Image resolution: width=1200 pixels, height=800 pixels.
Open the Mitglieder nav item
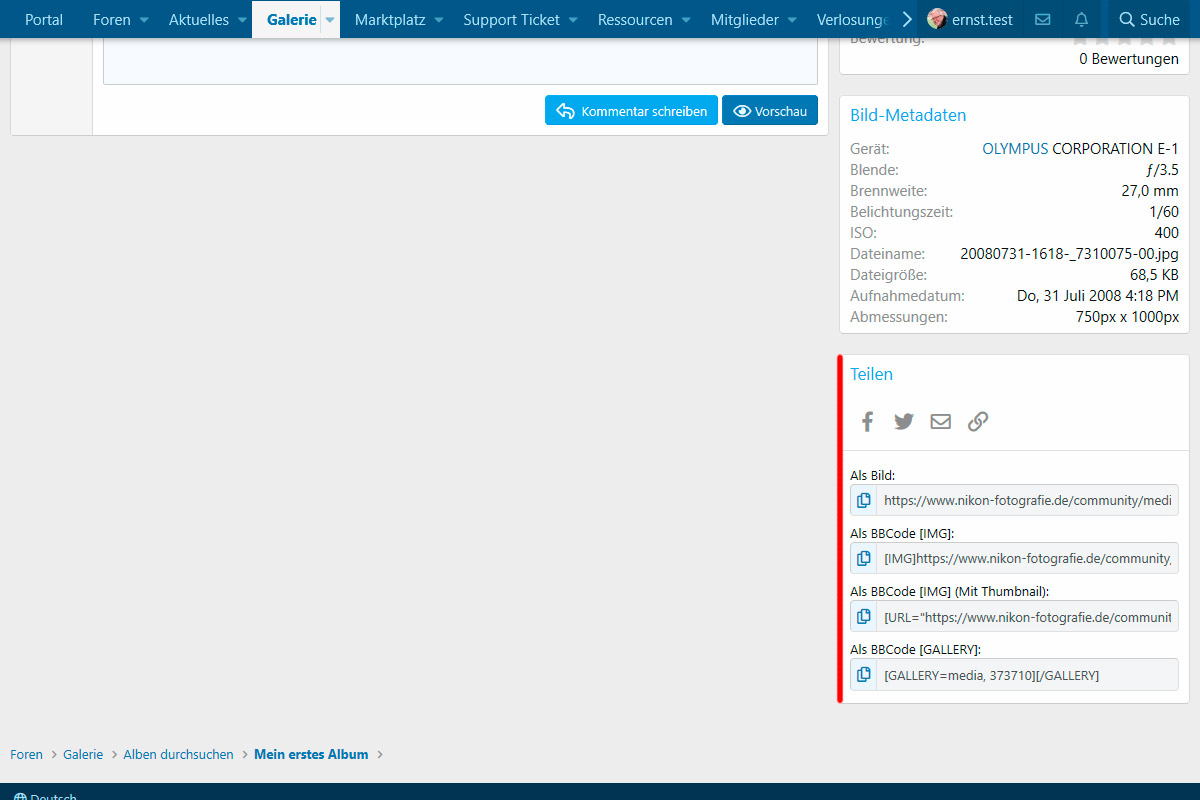(745, 19)
